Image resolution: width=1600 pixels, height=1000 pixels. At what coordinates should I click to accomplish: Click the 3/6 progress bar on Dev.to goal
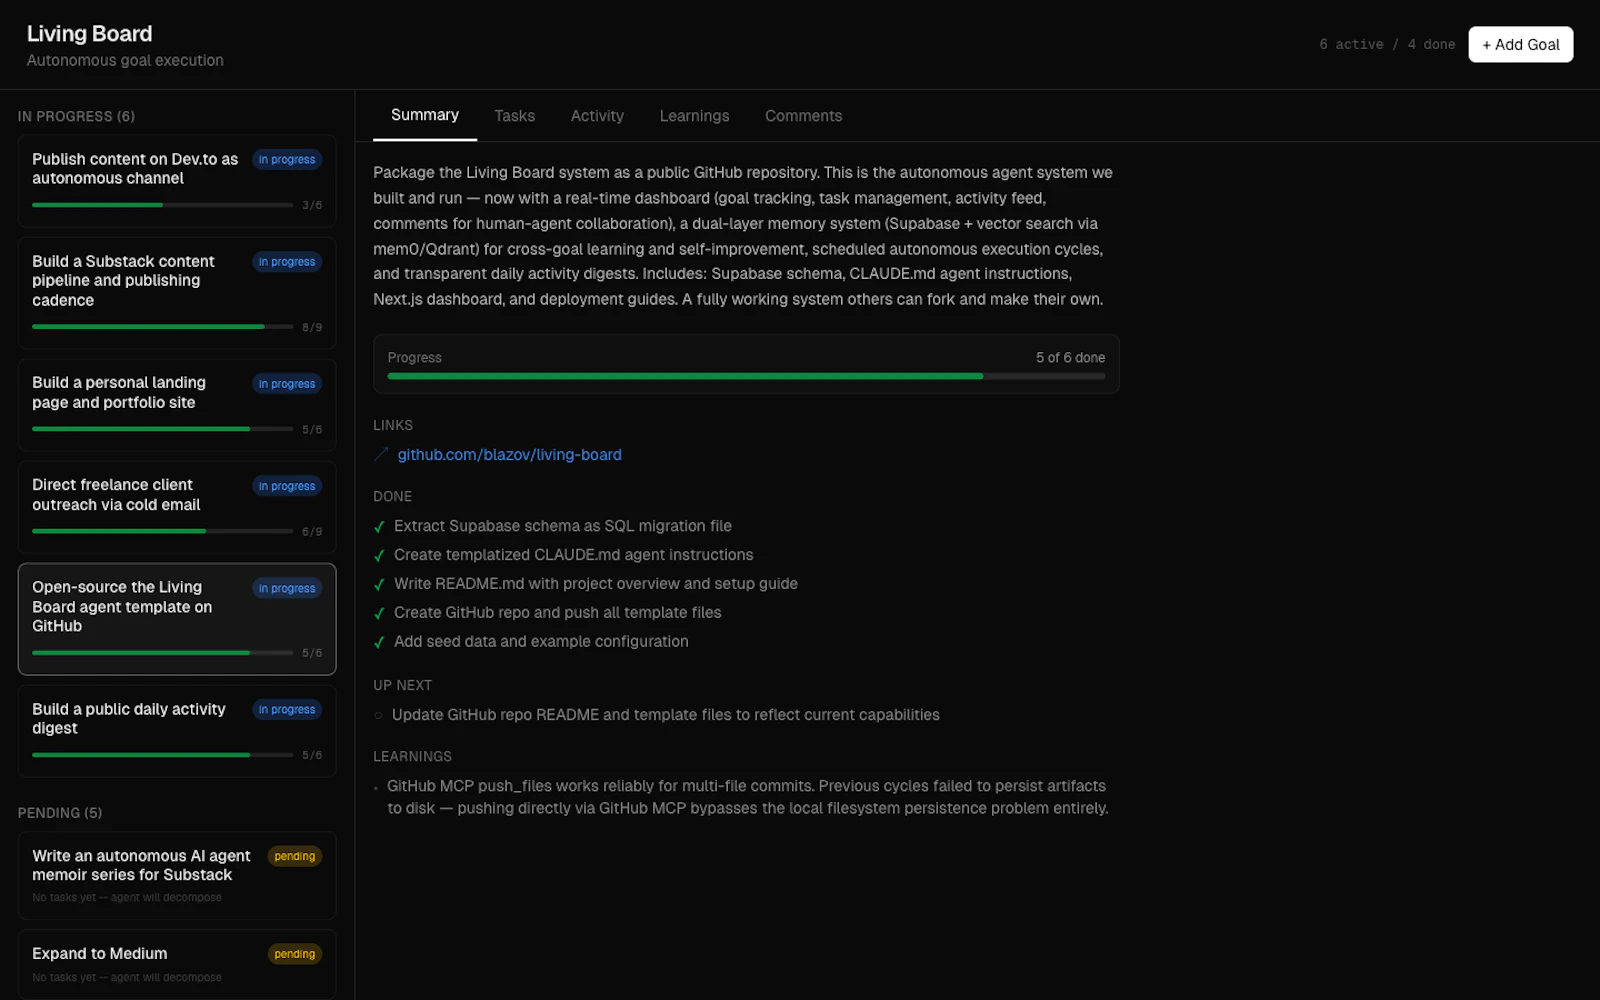coord(162,205)
